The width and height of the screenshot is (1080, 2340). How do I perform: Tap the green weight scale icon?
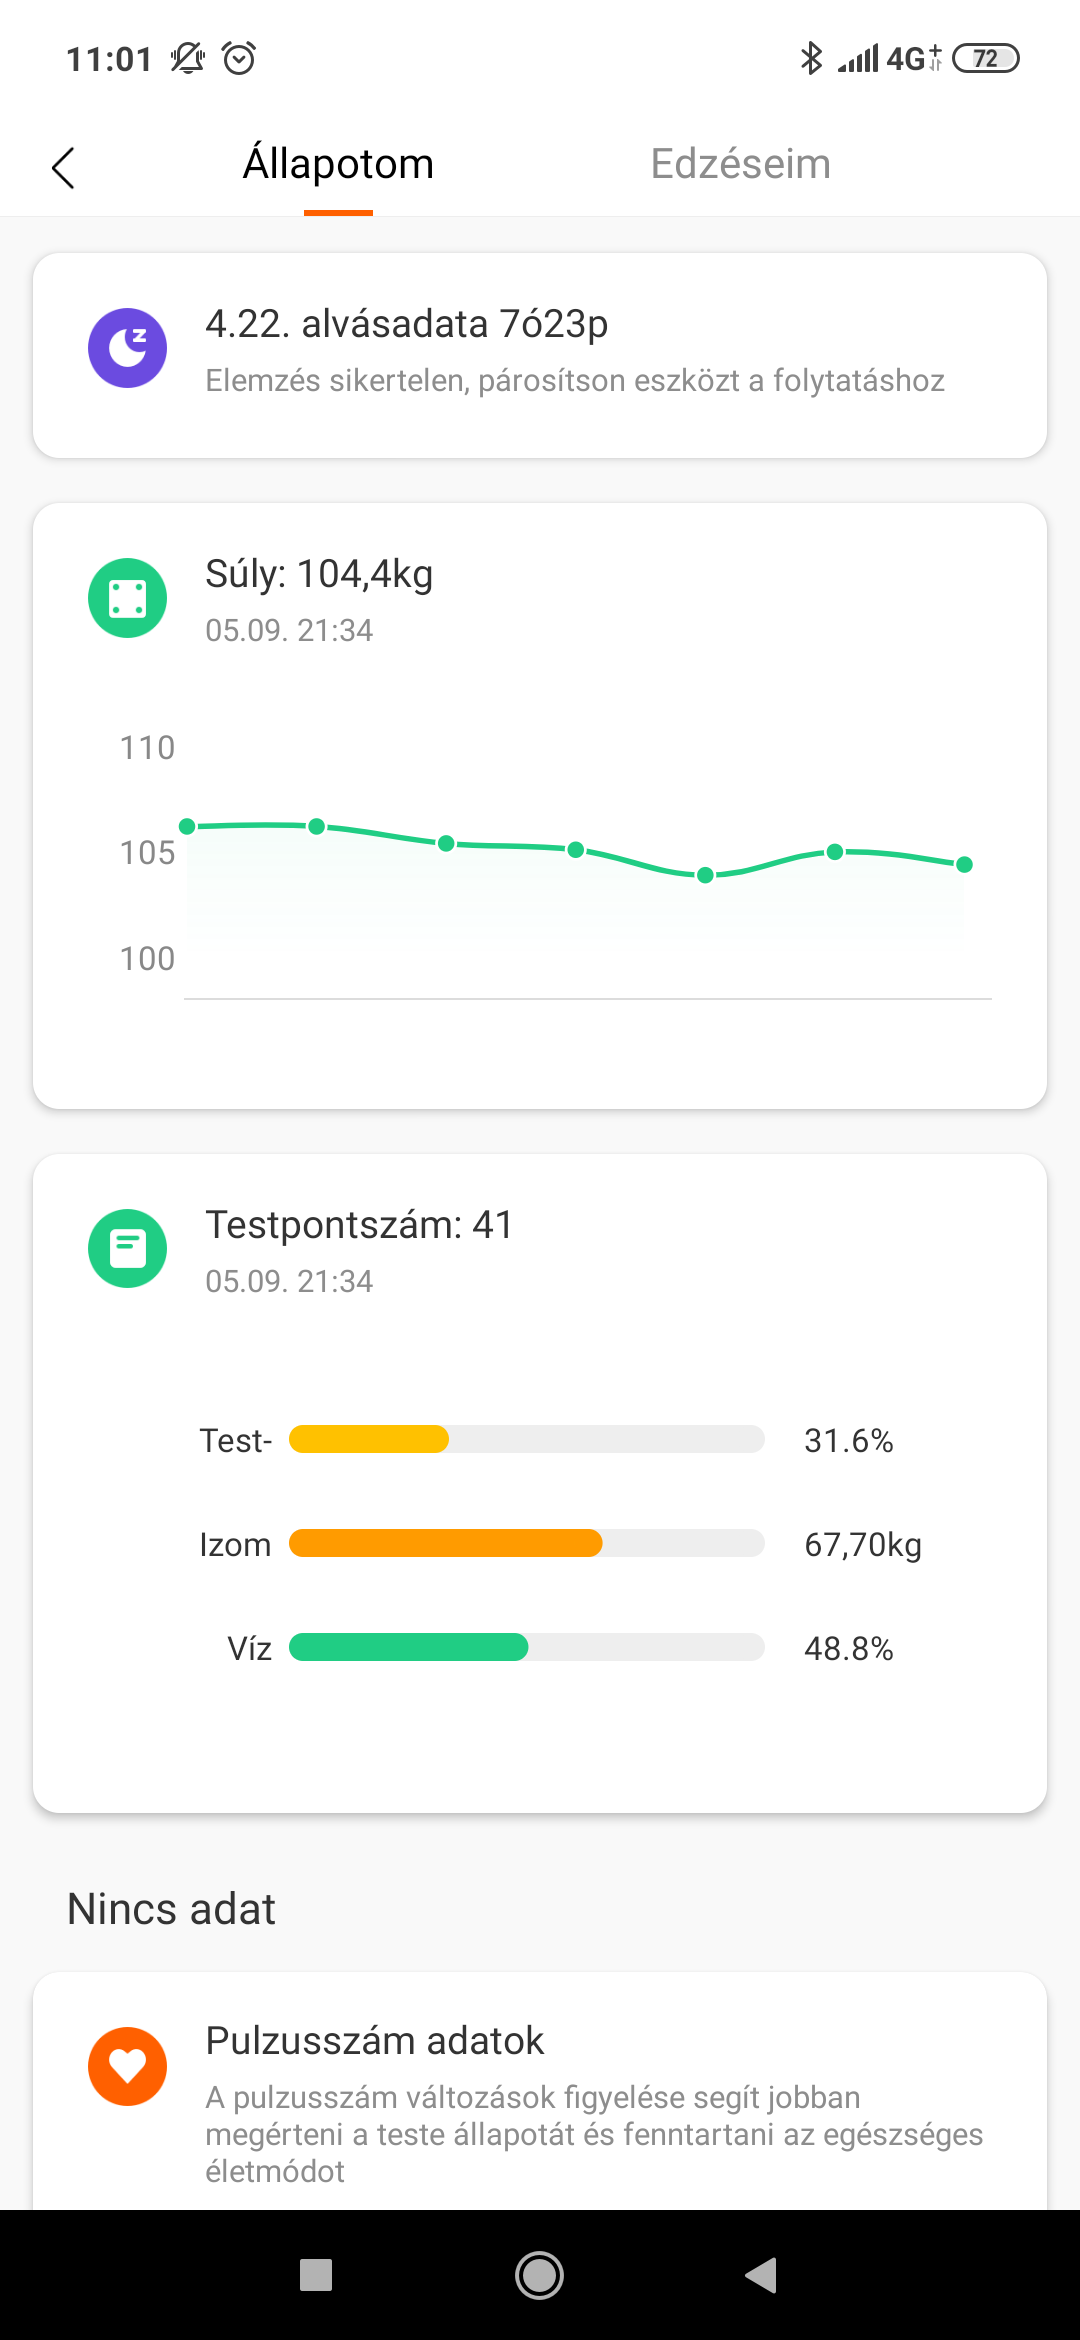tap(127, 598)
